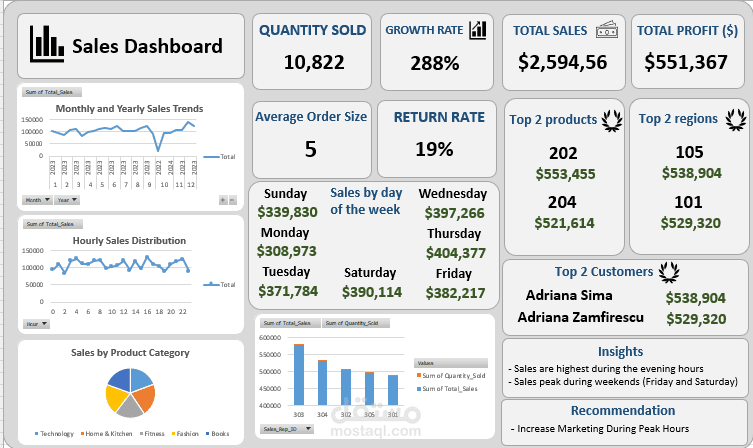Click product 202 in Top 2 products

(563, 153)
